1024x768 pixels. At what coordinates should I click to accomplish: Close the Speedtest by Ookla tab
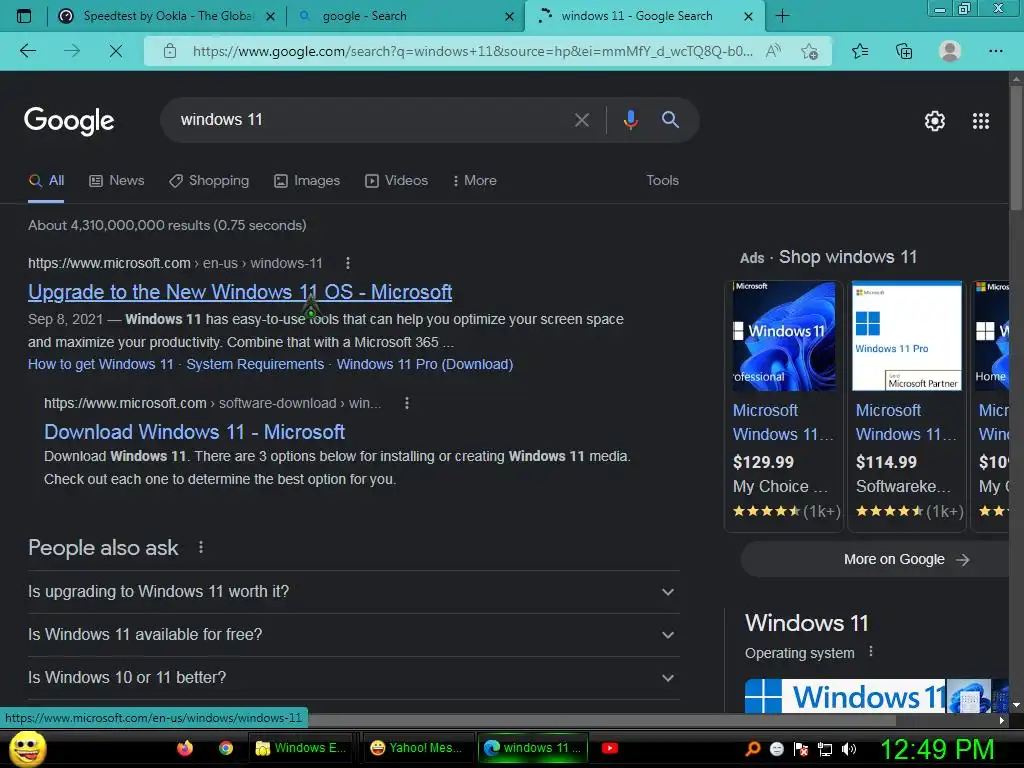[x=270, y=16]
